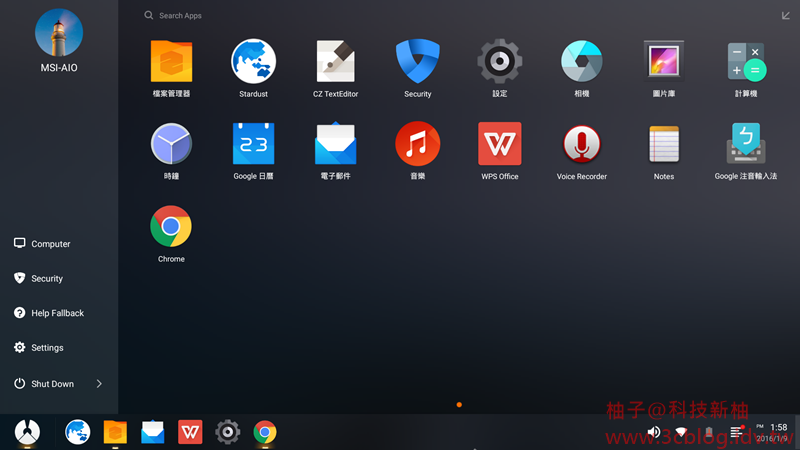Open the 圖片庫 gallery app
Screen dimensions: 800x450
(664, 61)
